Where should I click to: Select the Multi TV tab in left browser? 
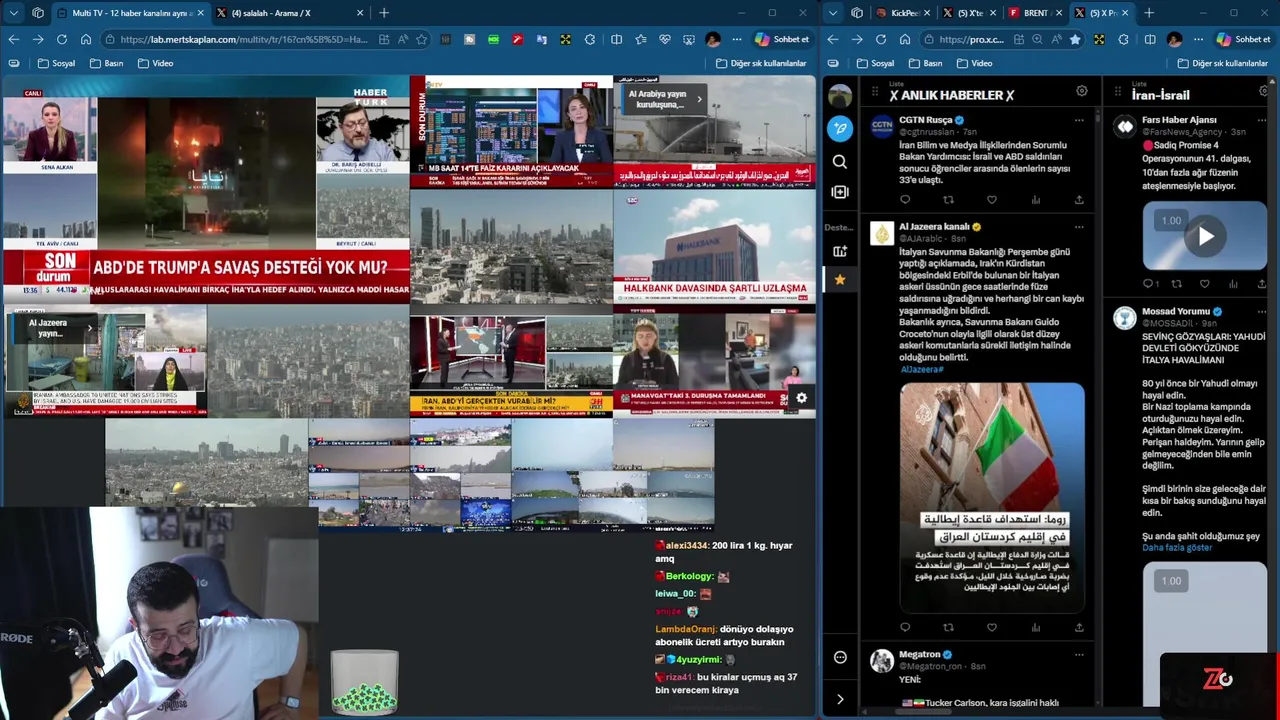[129, 13]
